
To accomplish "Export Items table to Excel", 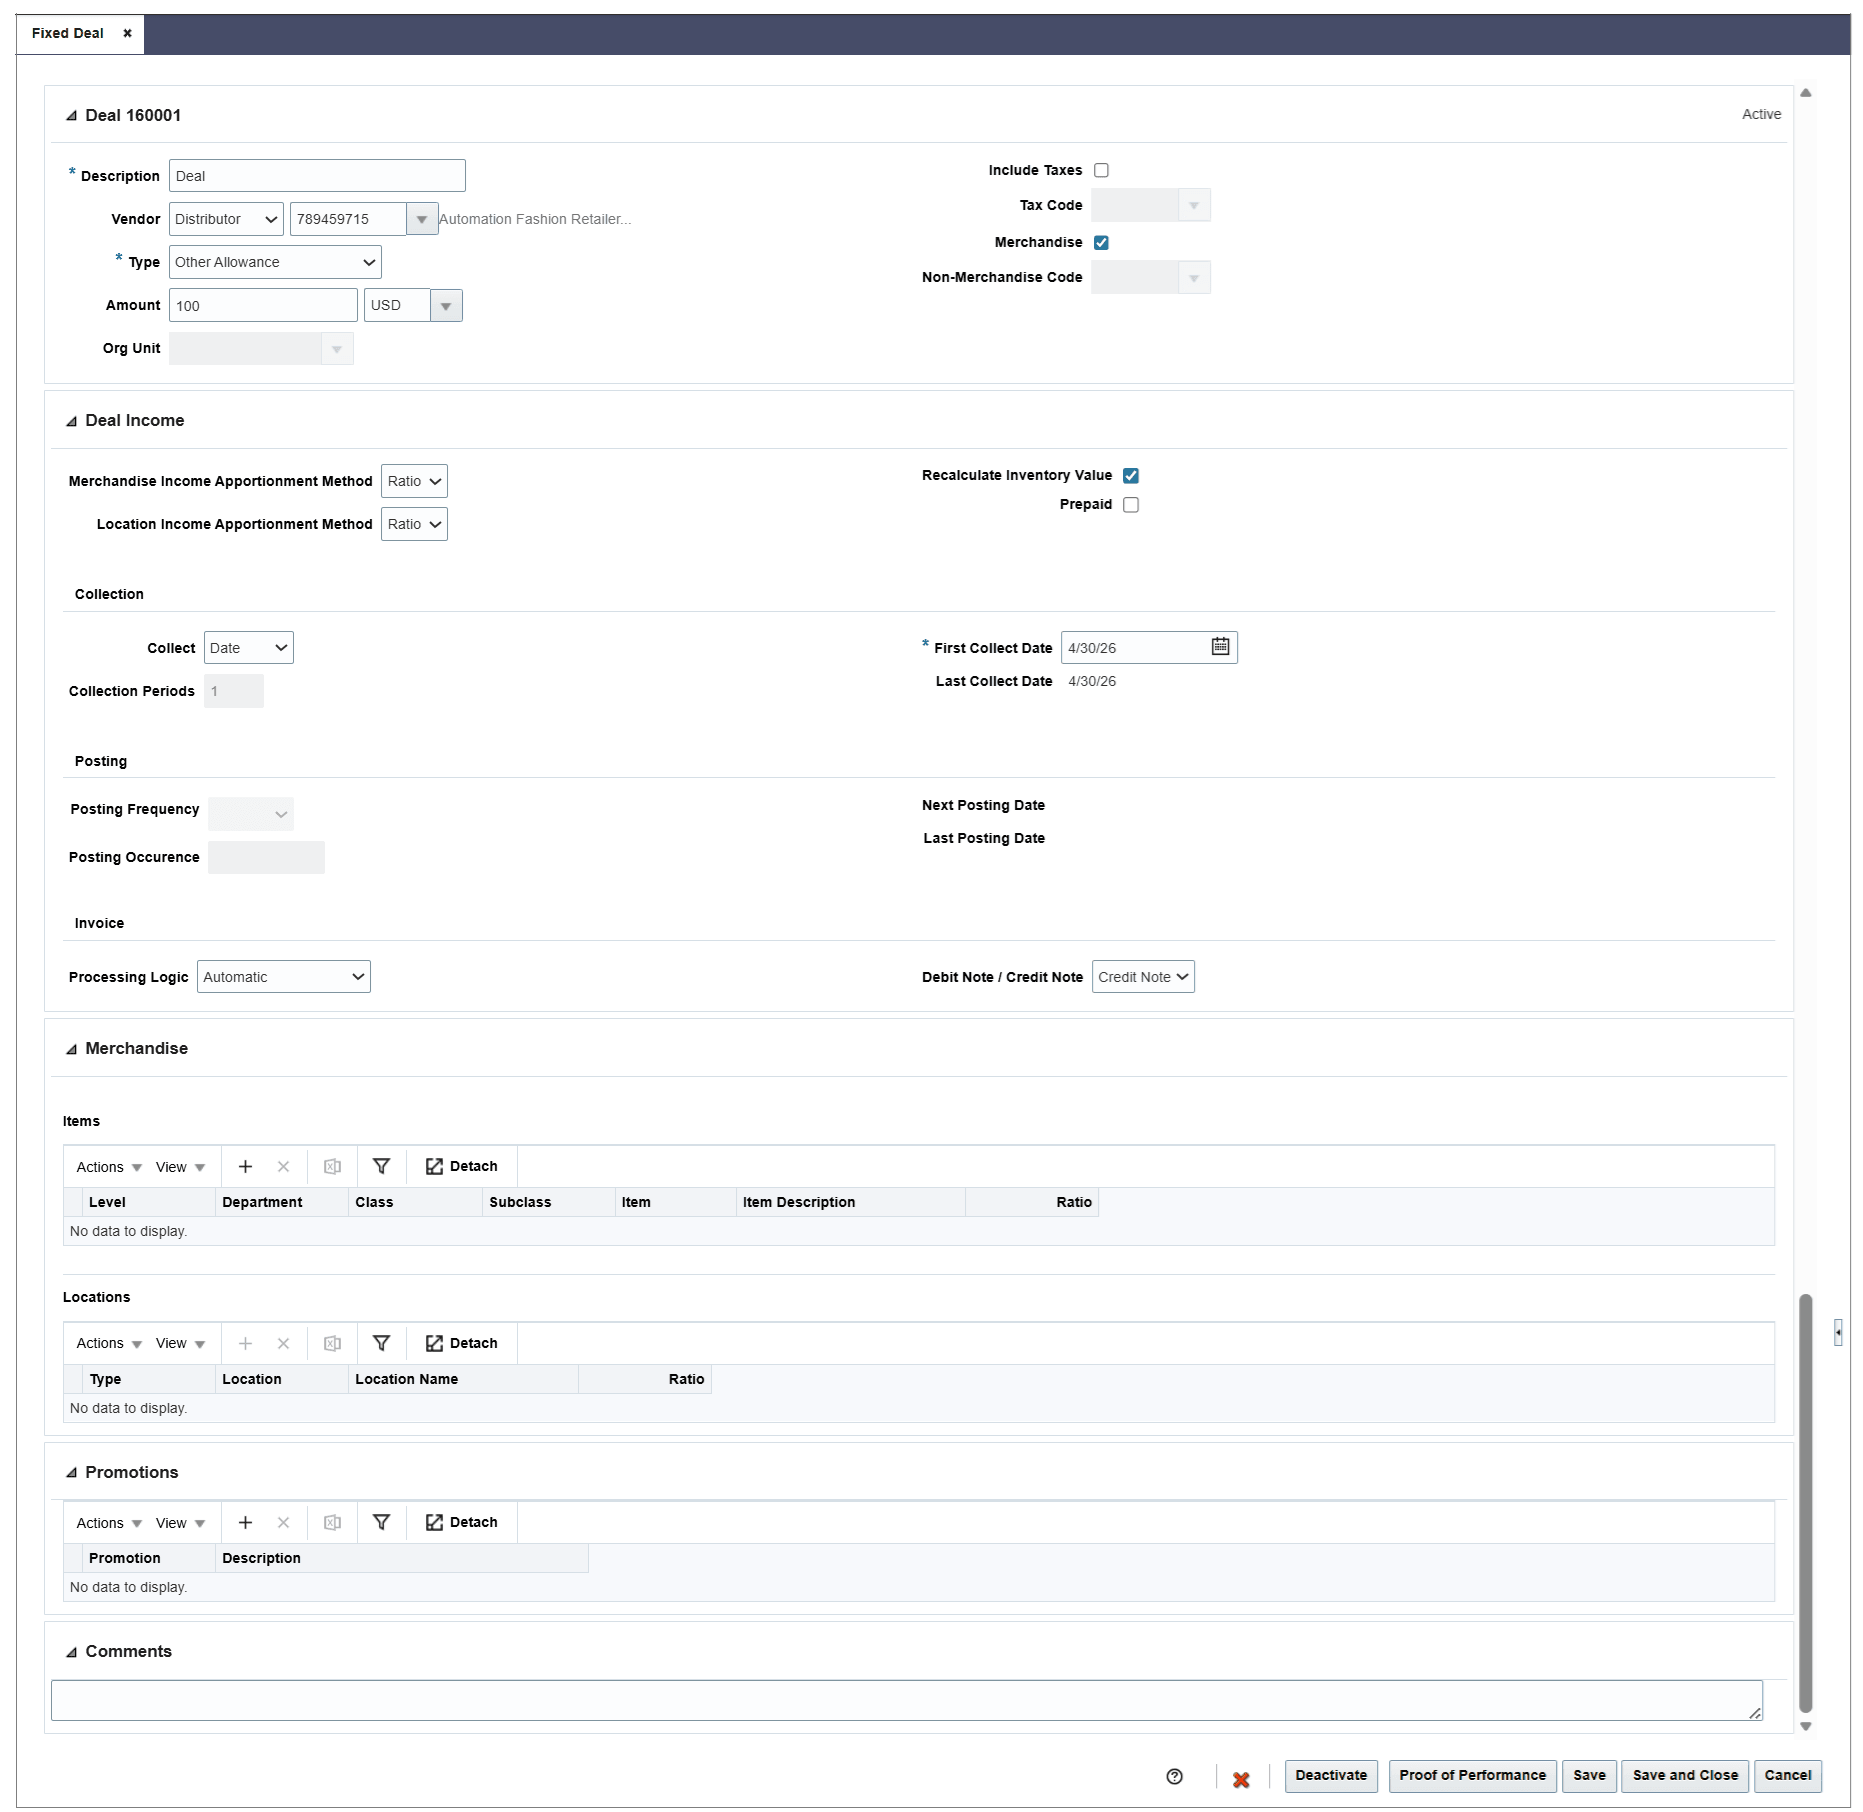I will [333, 1167].
